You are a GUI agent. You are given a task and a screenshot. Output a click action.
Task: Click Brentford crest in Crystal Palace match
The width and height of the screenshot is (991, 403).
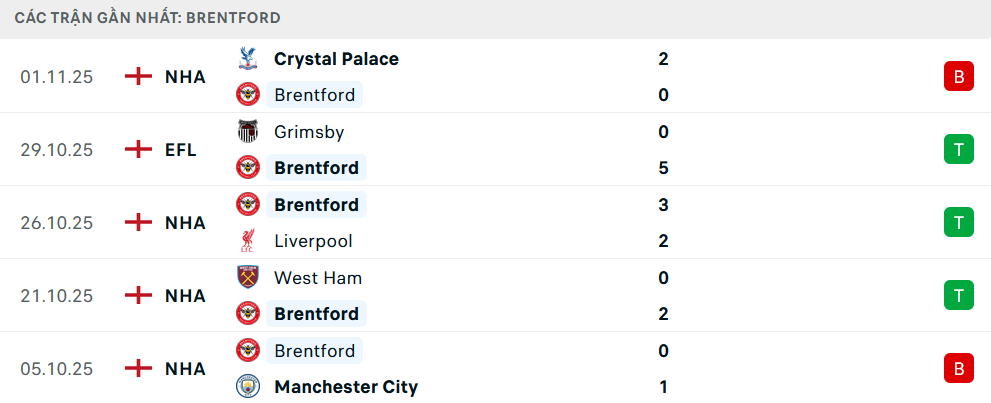click(x=247, y=95)
